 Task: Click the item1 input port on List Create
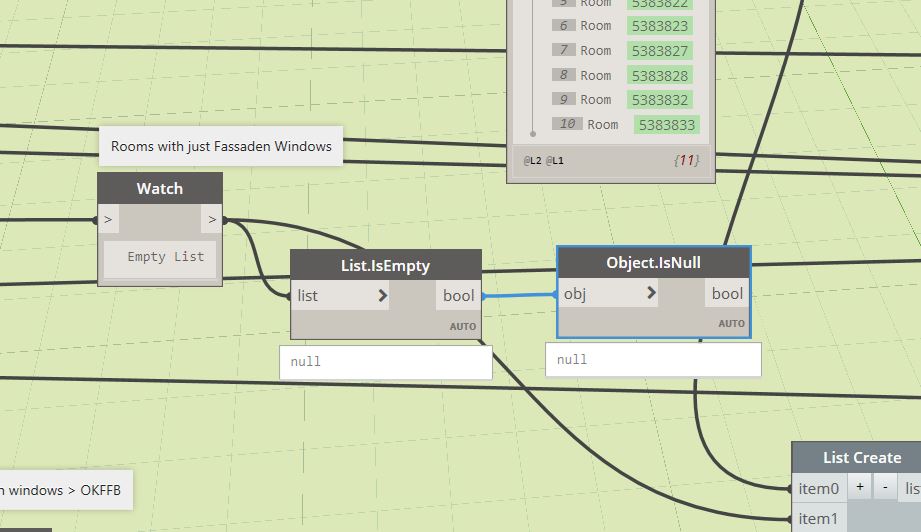[819, 518]
